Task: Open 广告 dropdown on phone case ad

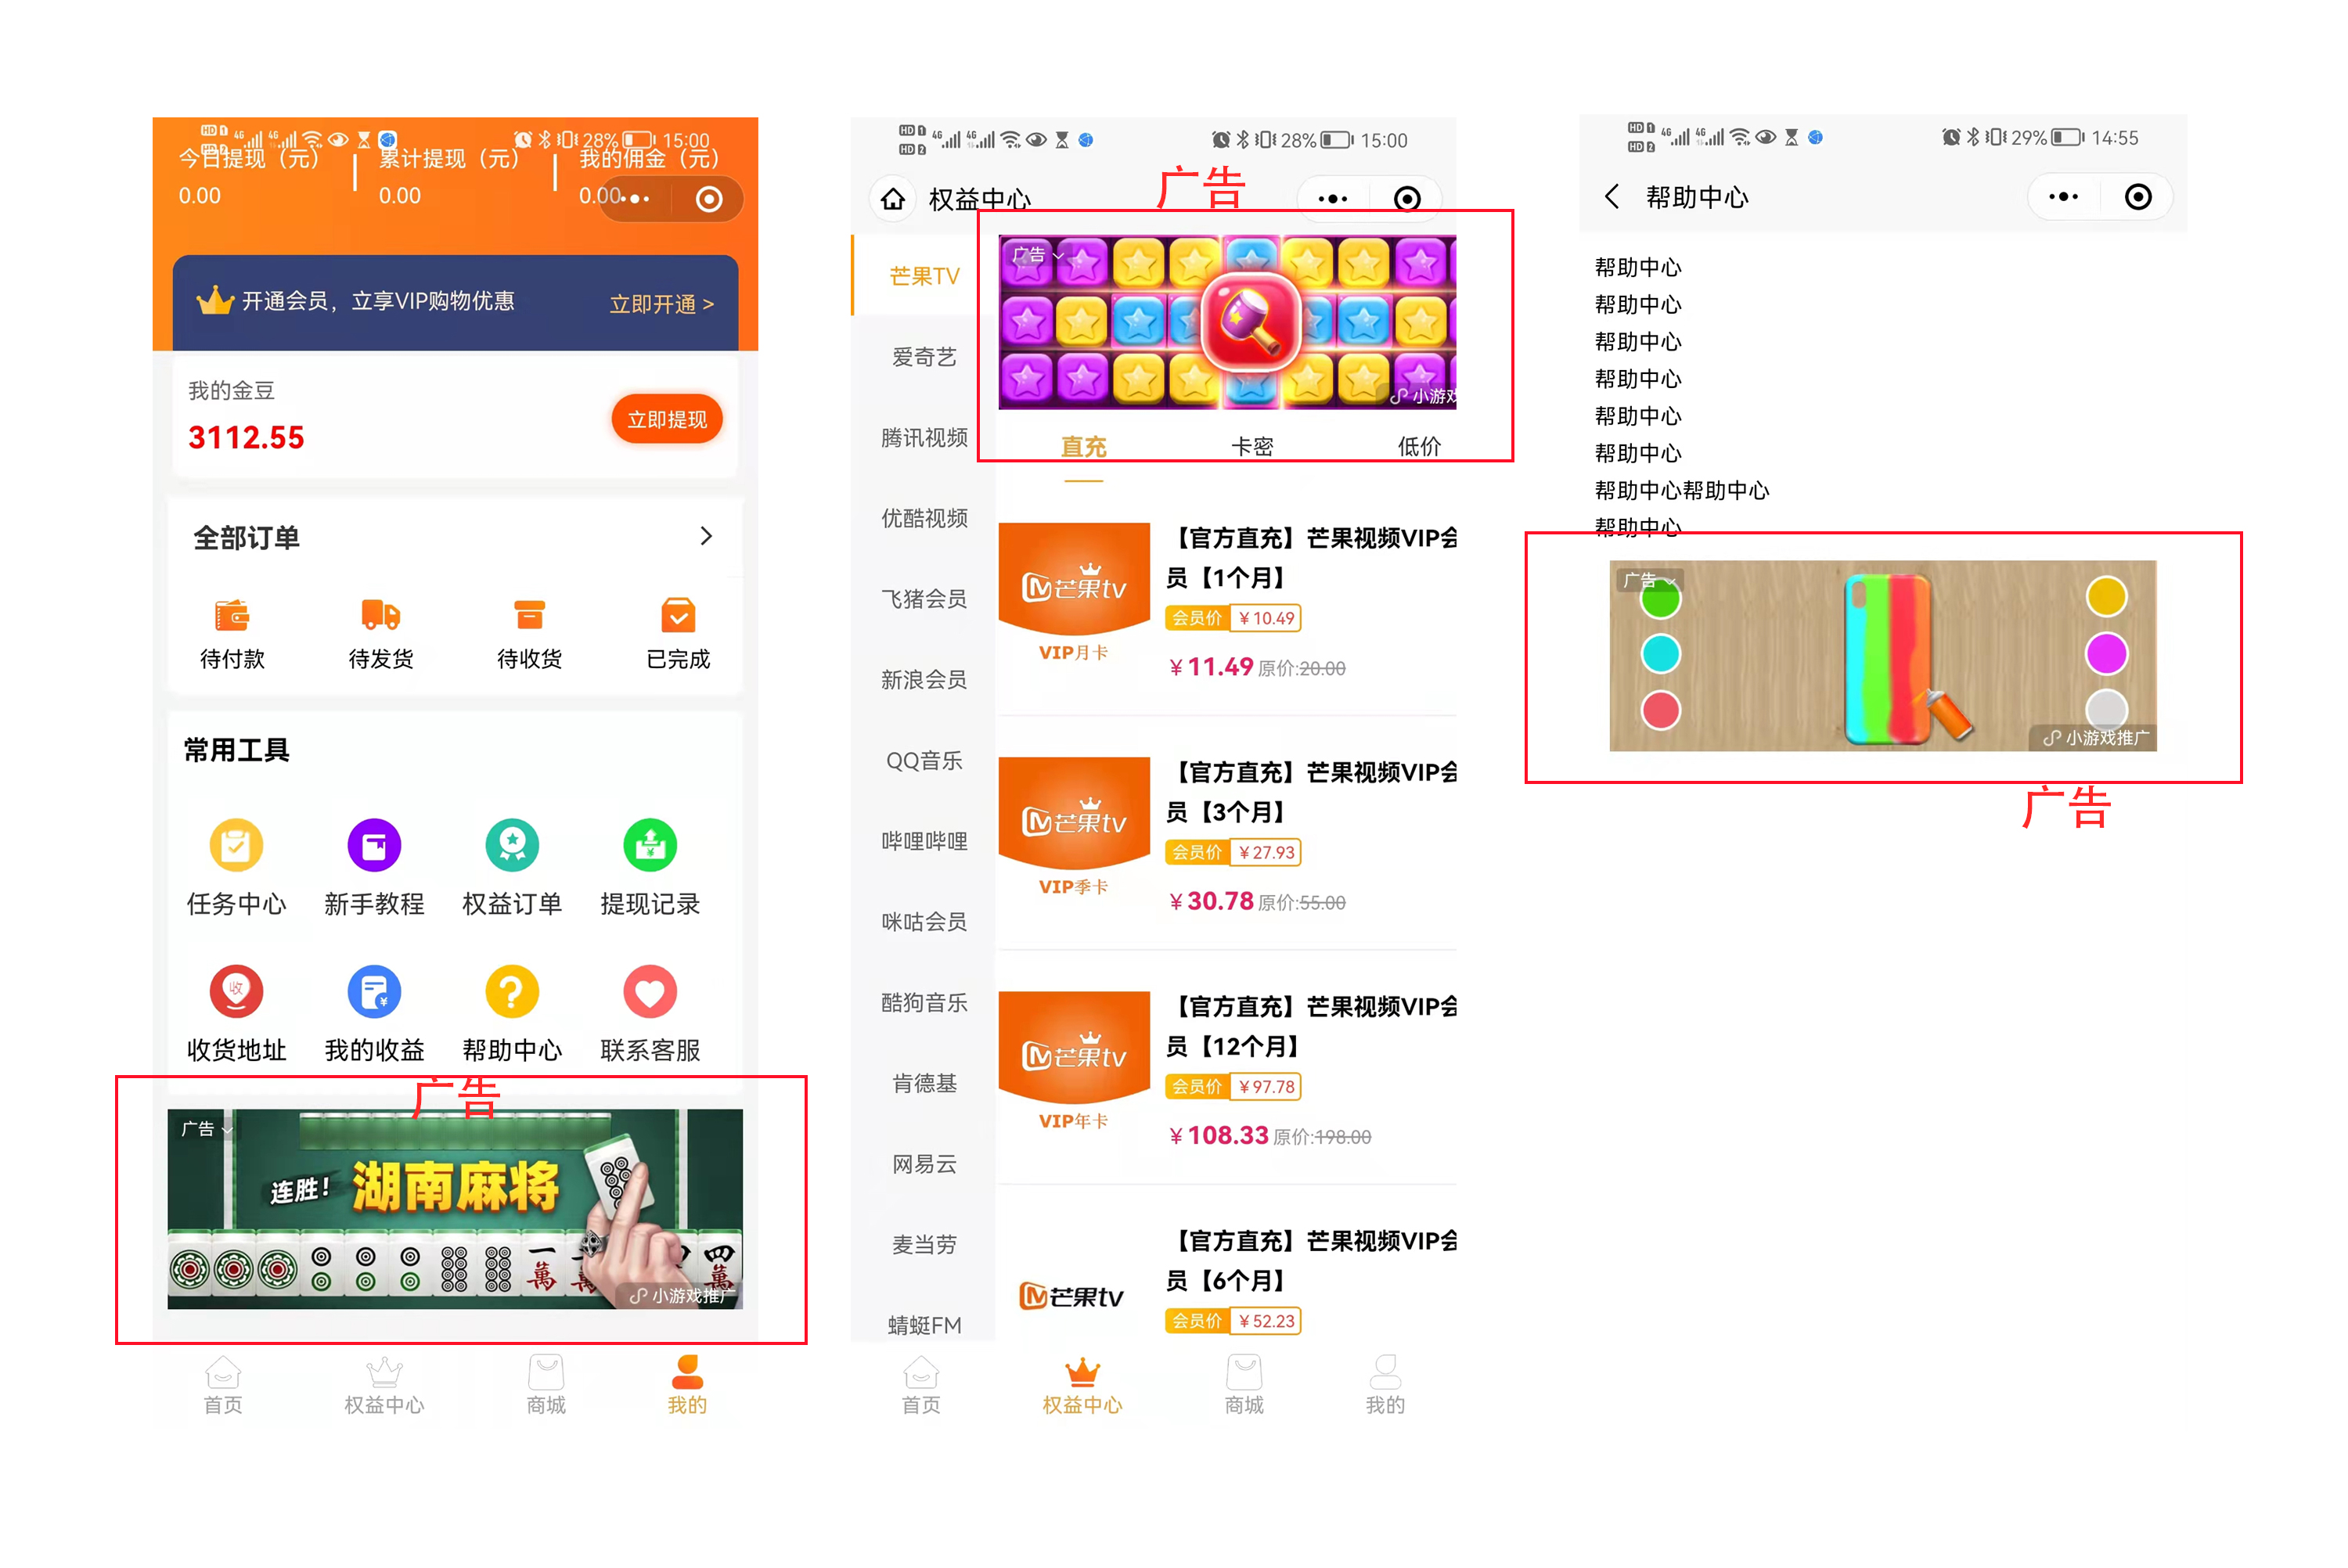Action: click(x=1649, y=579)
